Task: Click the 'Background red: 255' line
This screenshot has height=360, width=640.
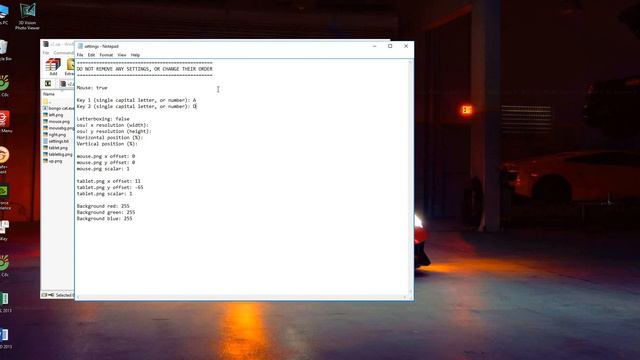Action: pyautogui.click(x=103, y=206)
